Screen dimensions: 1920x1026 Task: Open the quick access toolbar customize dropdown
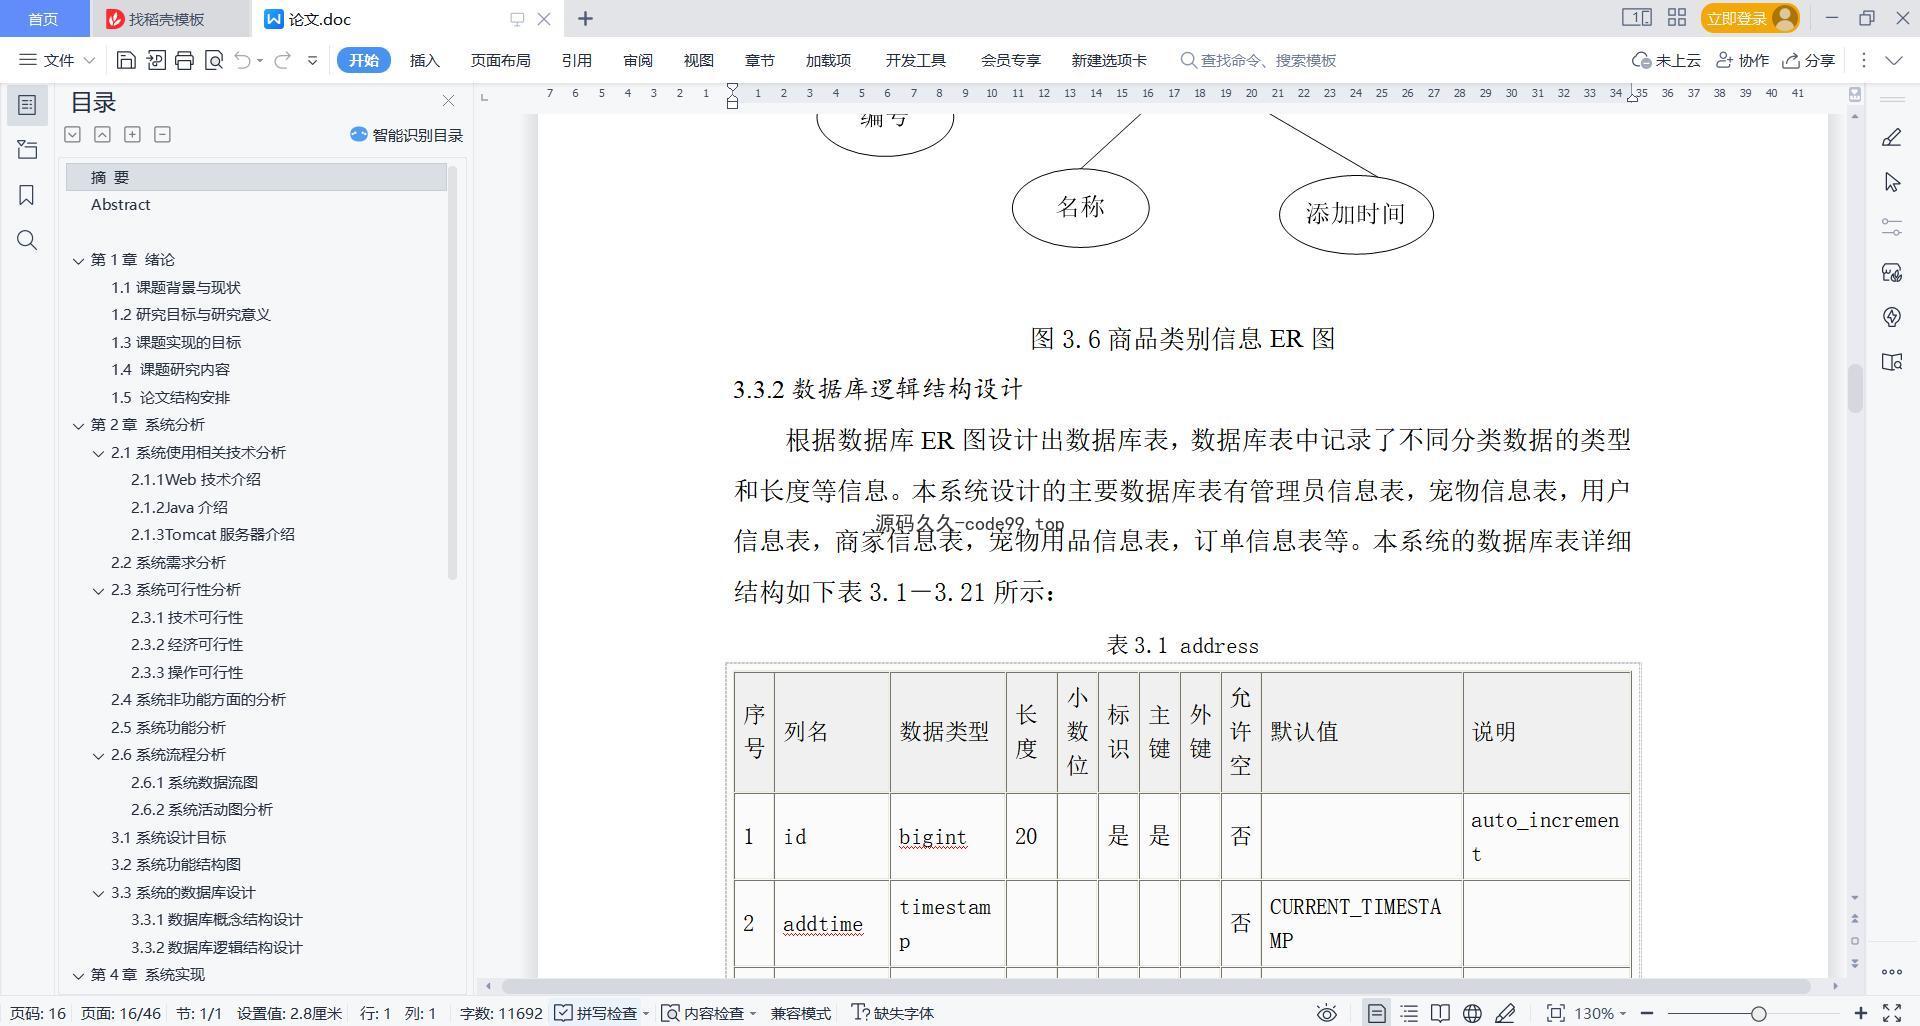[312, 60]
